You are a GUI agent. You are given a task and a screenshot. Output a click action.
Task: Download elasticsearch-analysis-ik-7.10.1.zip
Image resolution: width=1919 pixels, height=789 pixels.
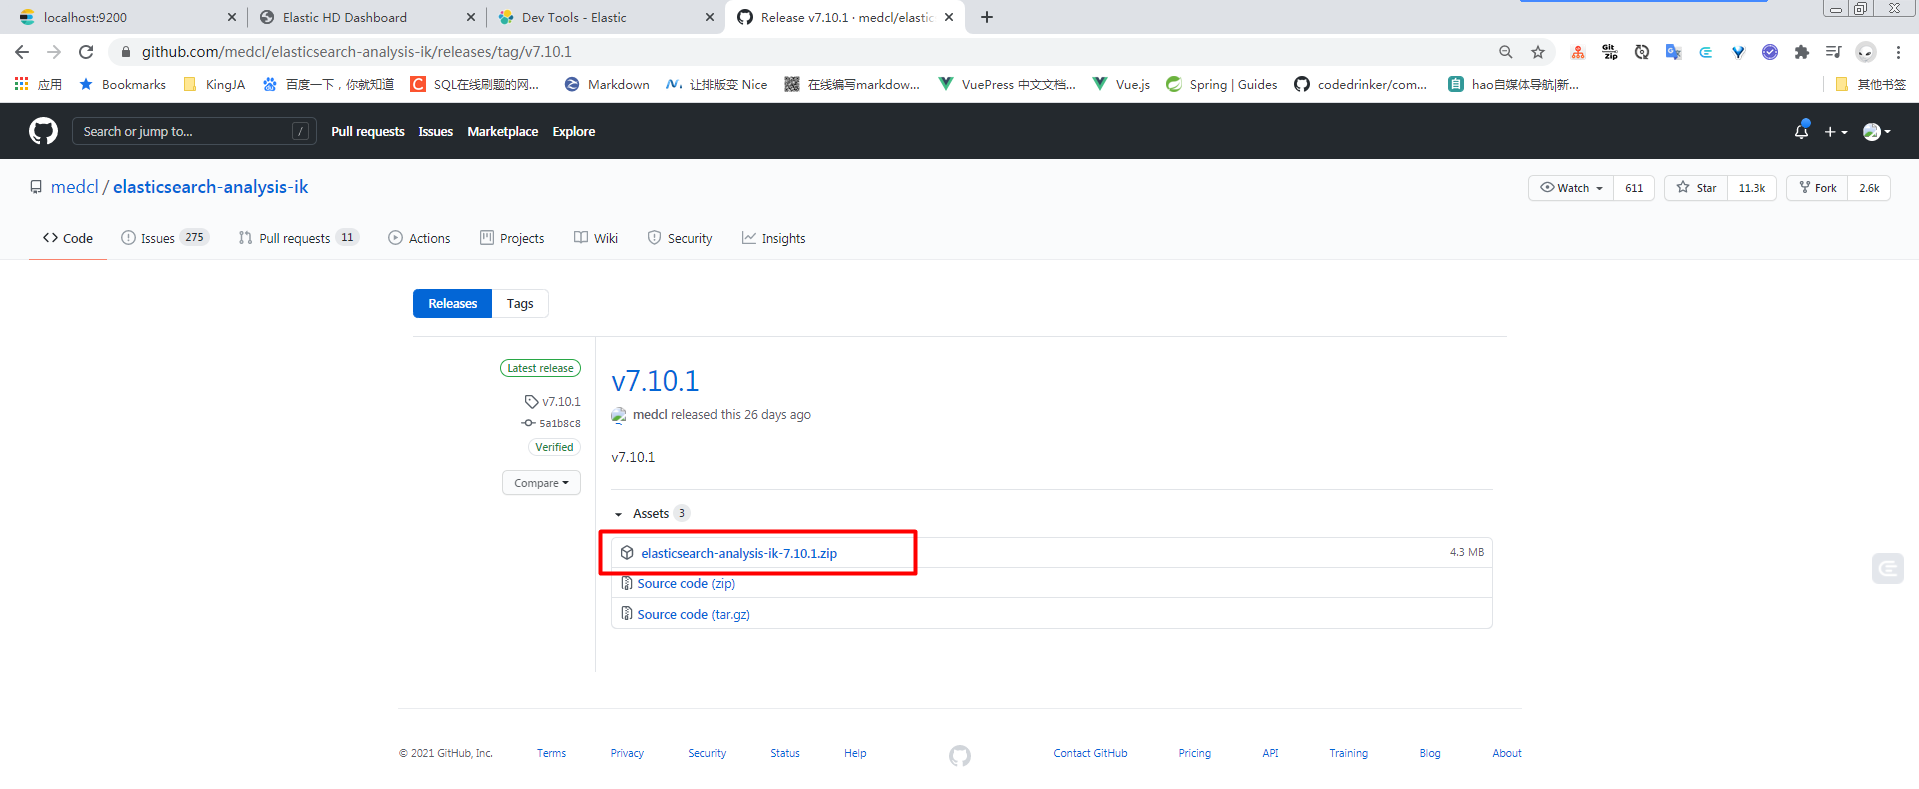pos(739,553)
